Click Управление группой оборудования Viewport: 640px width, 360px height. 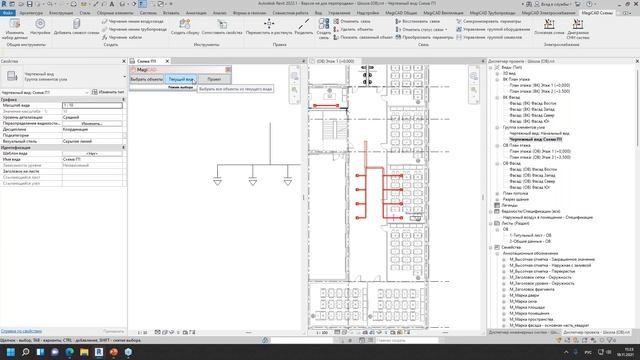pos(493,29)
